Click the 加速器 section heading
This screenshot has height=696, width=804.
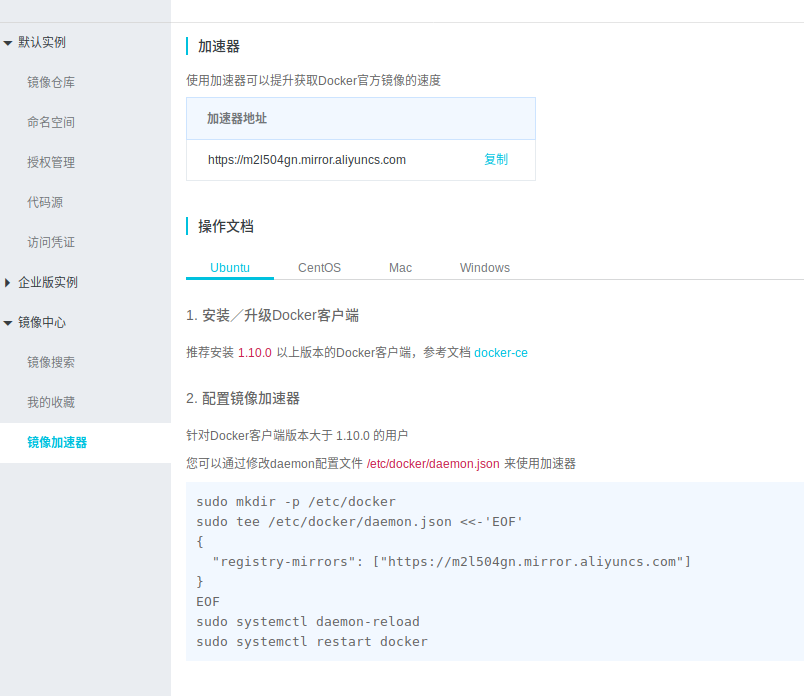click(219, 46)
